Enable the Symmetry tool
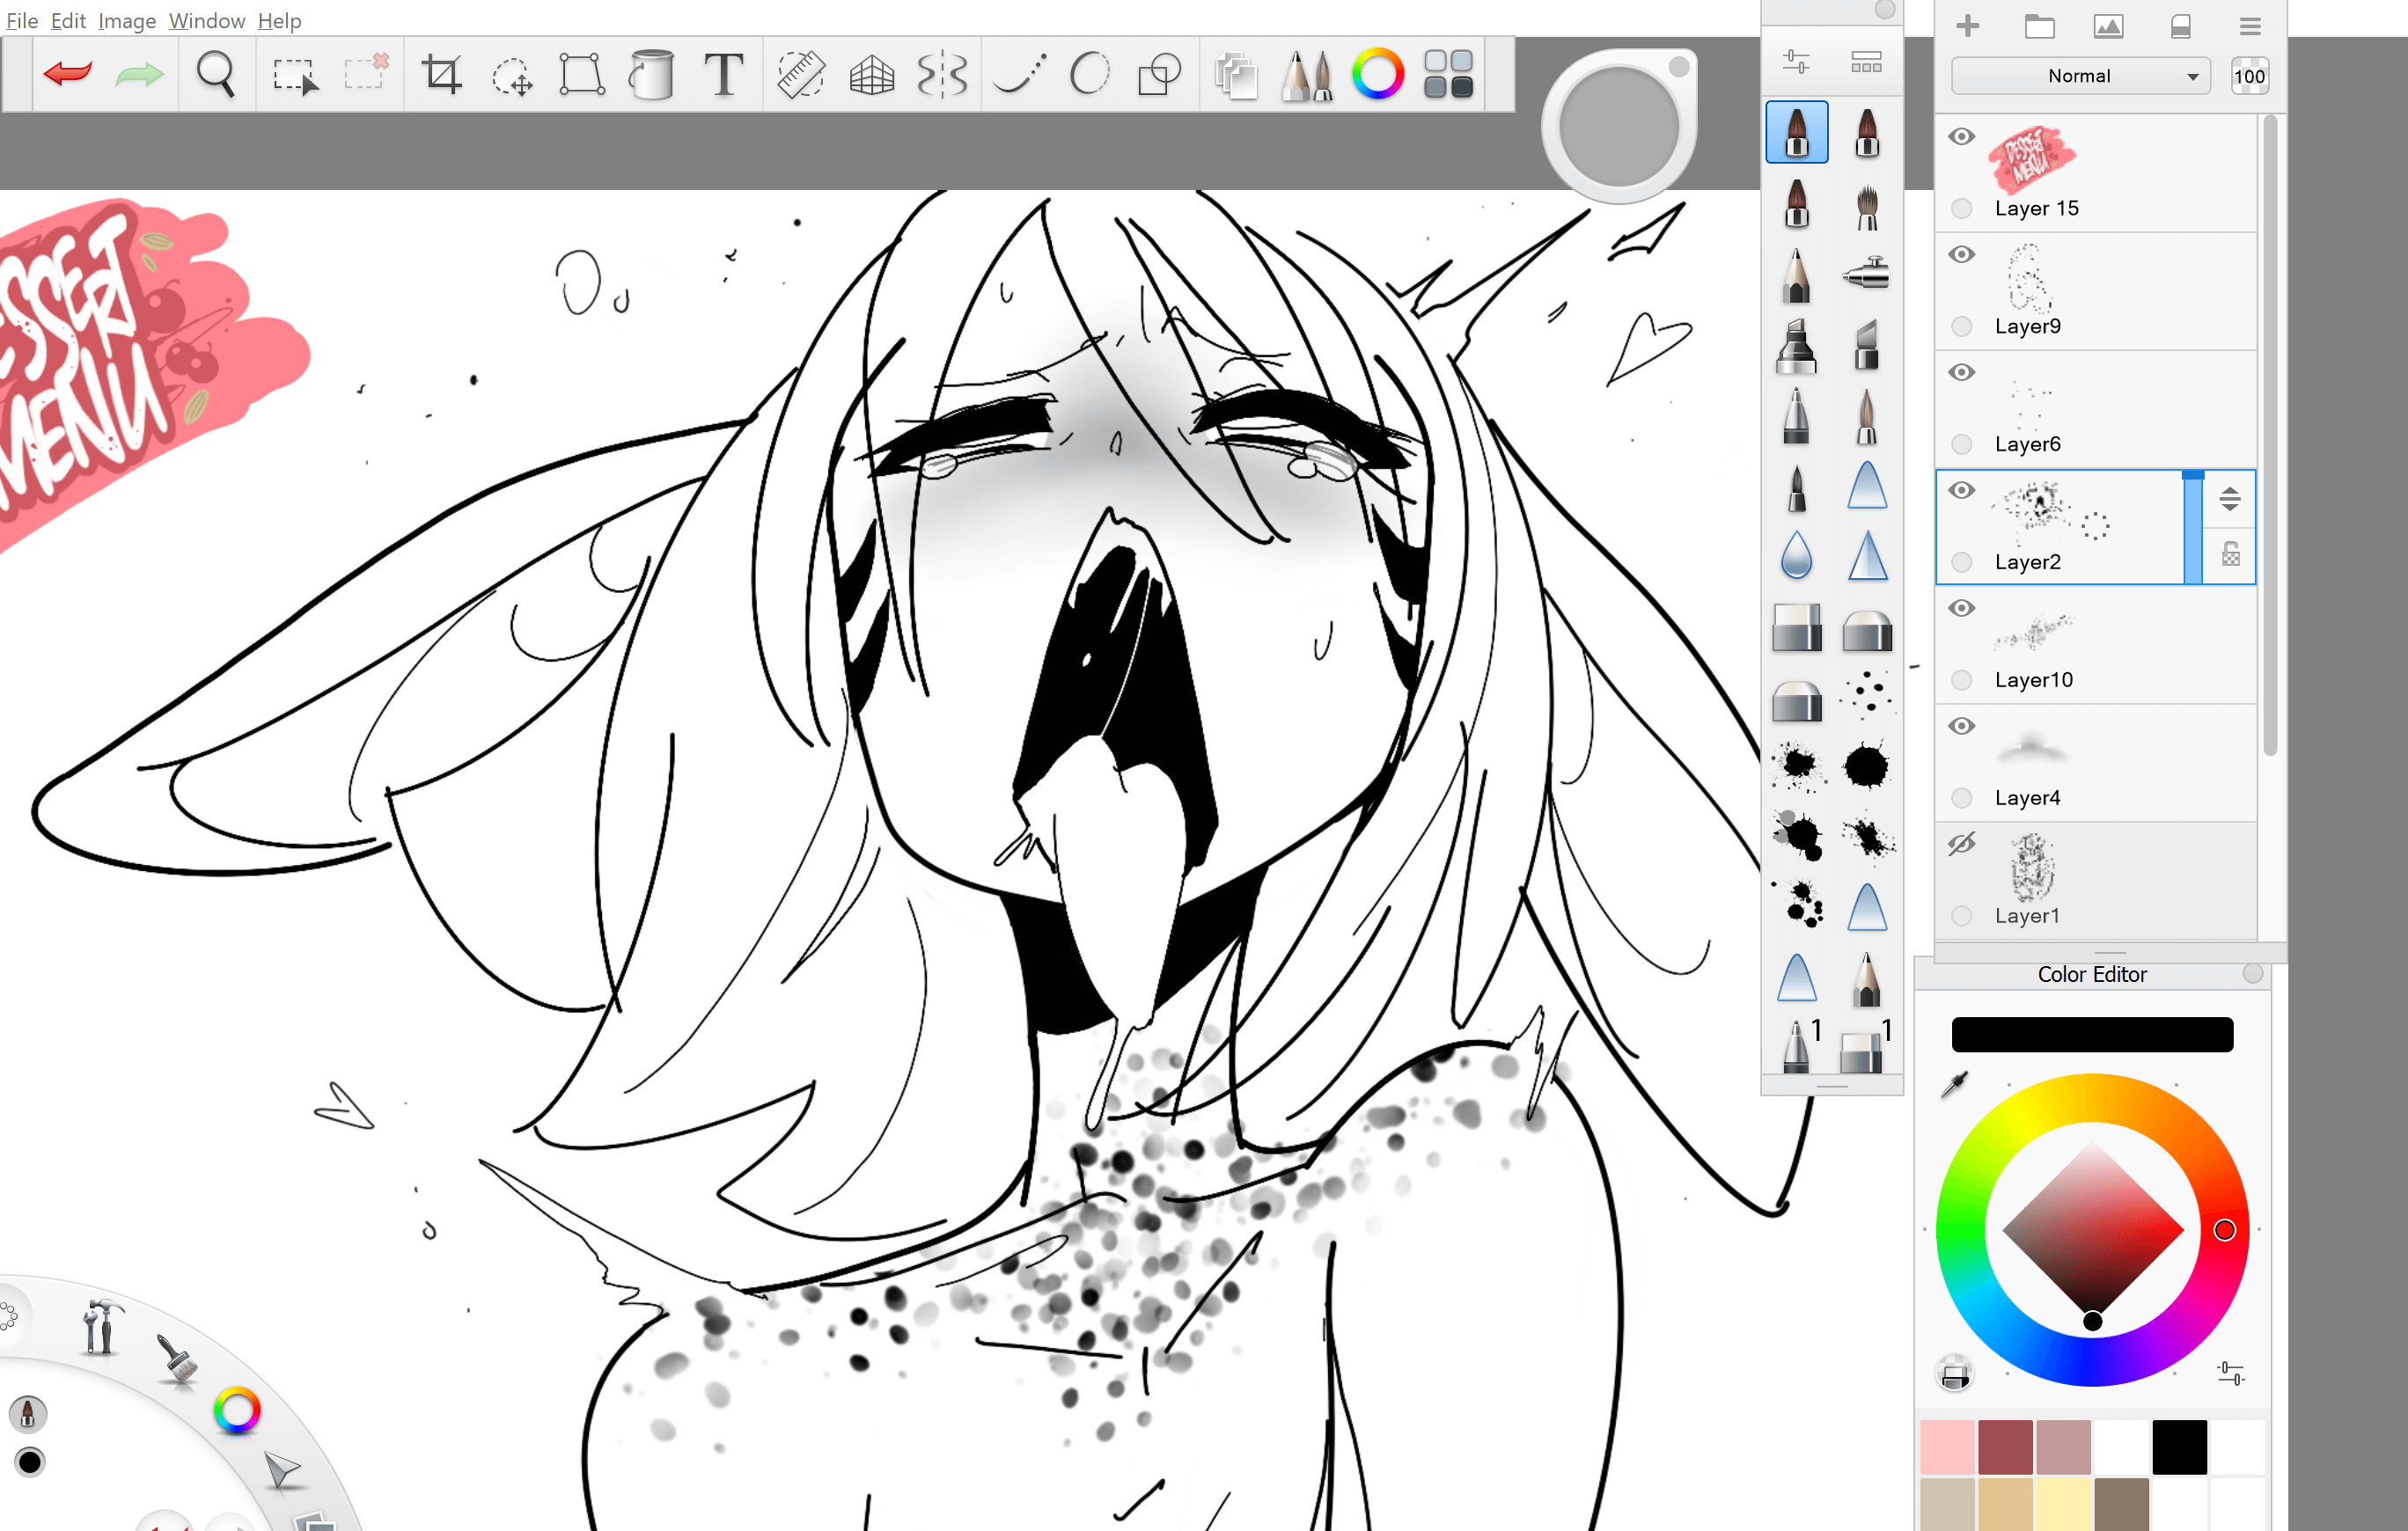Viewport: 2408px width, 1531px height. (942, 74)
